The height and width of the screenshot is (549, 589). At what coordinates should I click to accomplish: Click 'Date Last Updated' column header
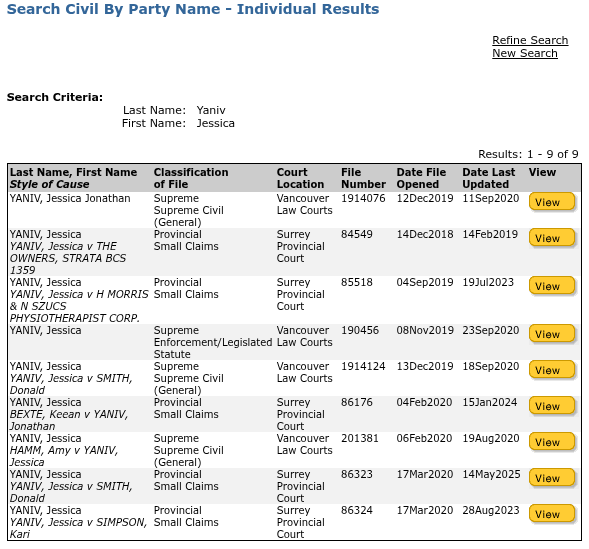[x=489, y=178]
